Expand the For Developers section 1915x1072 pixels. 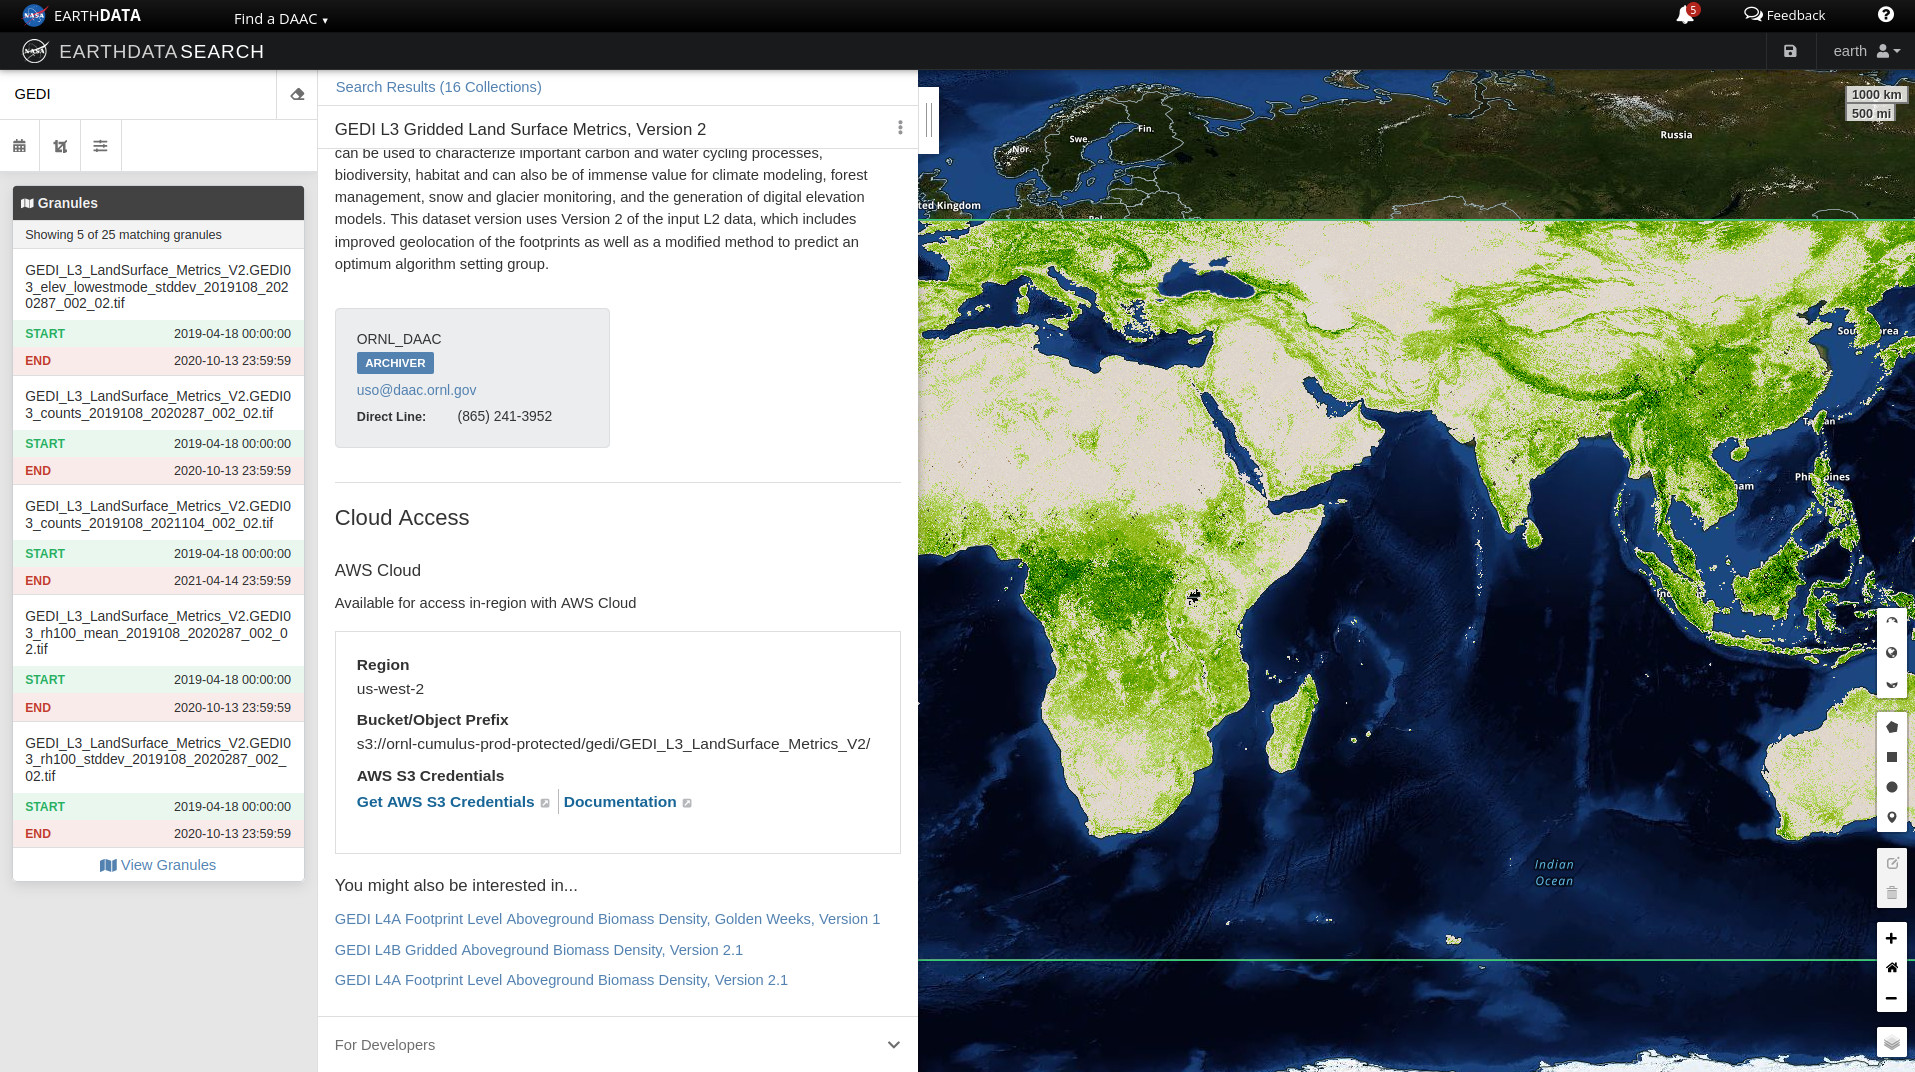click(x=617, y=1044)
